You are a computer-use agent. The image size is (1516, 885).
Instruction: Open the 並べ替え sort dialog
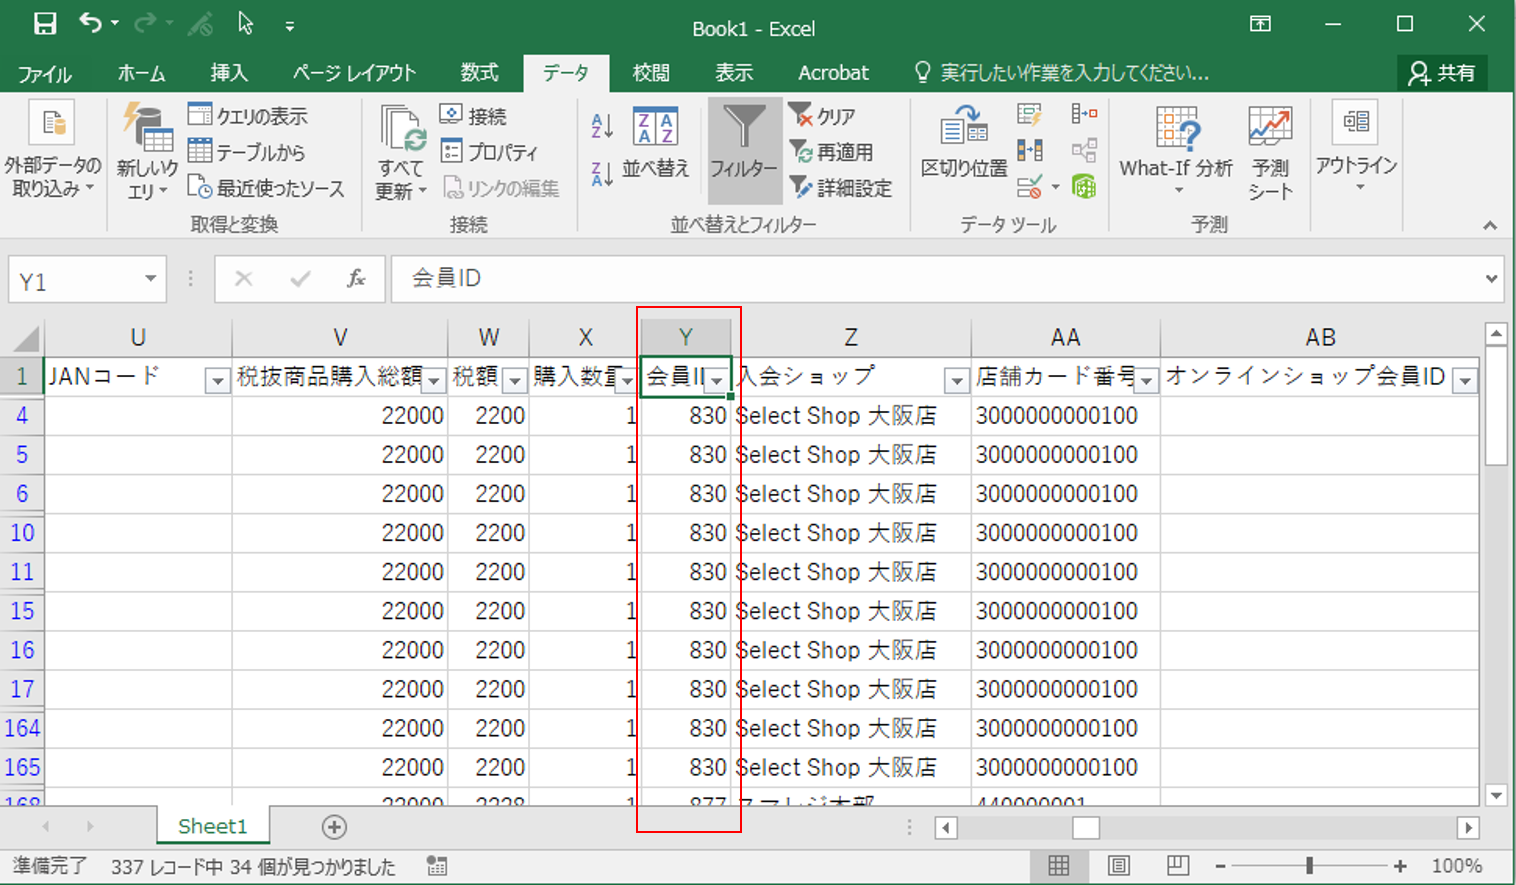(656, 143)
